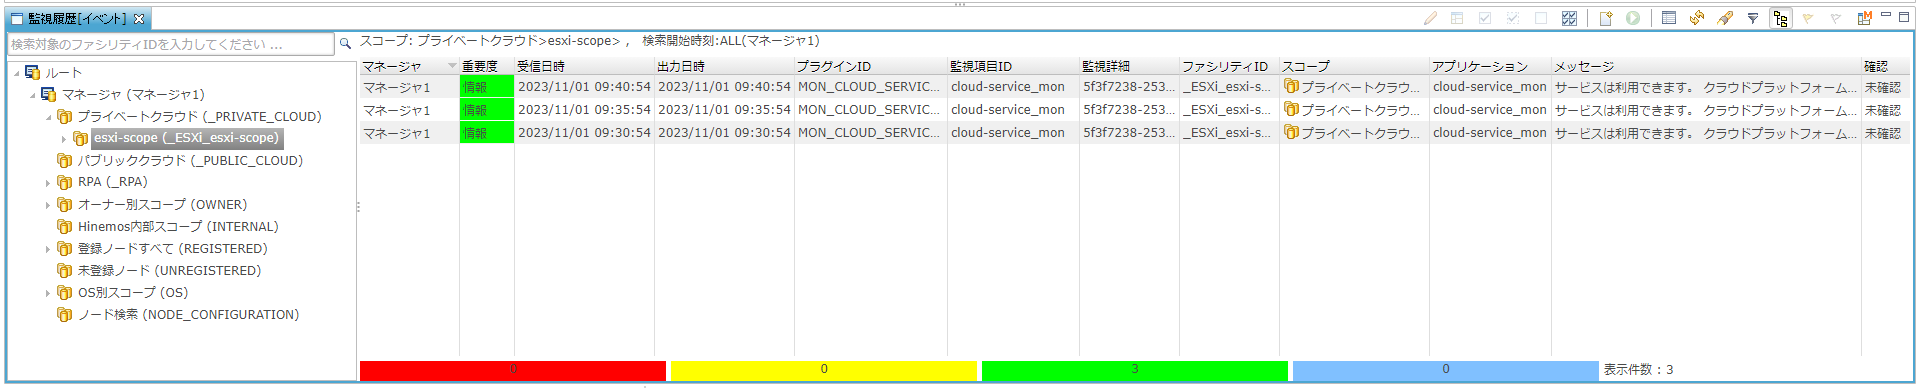Expand the オーナー別スコープ (OWNER) node
This screenshot has width=1918, height=388.
pos(48,205)
